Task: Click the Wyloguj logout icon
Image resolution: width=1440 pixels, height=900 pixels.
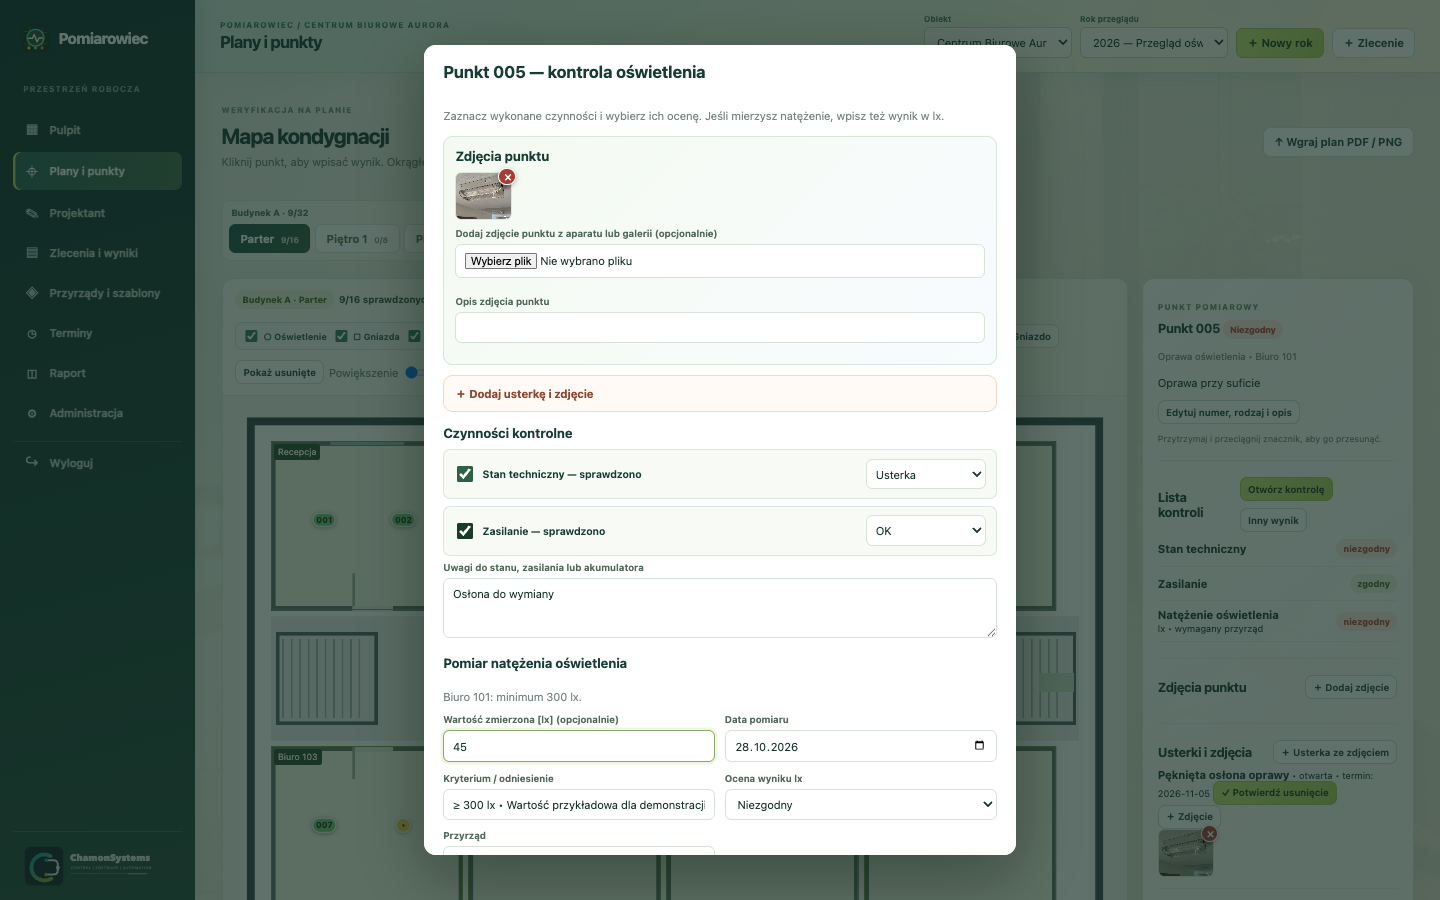Action: (x=32, y=462)
